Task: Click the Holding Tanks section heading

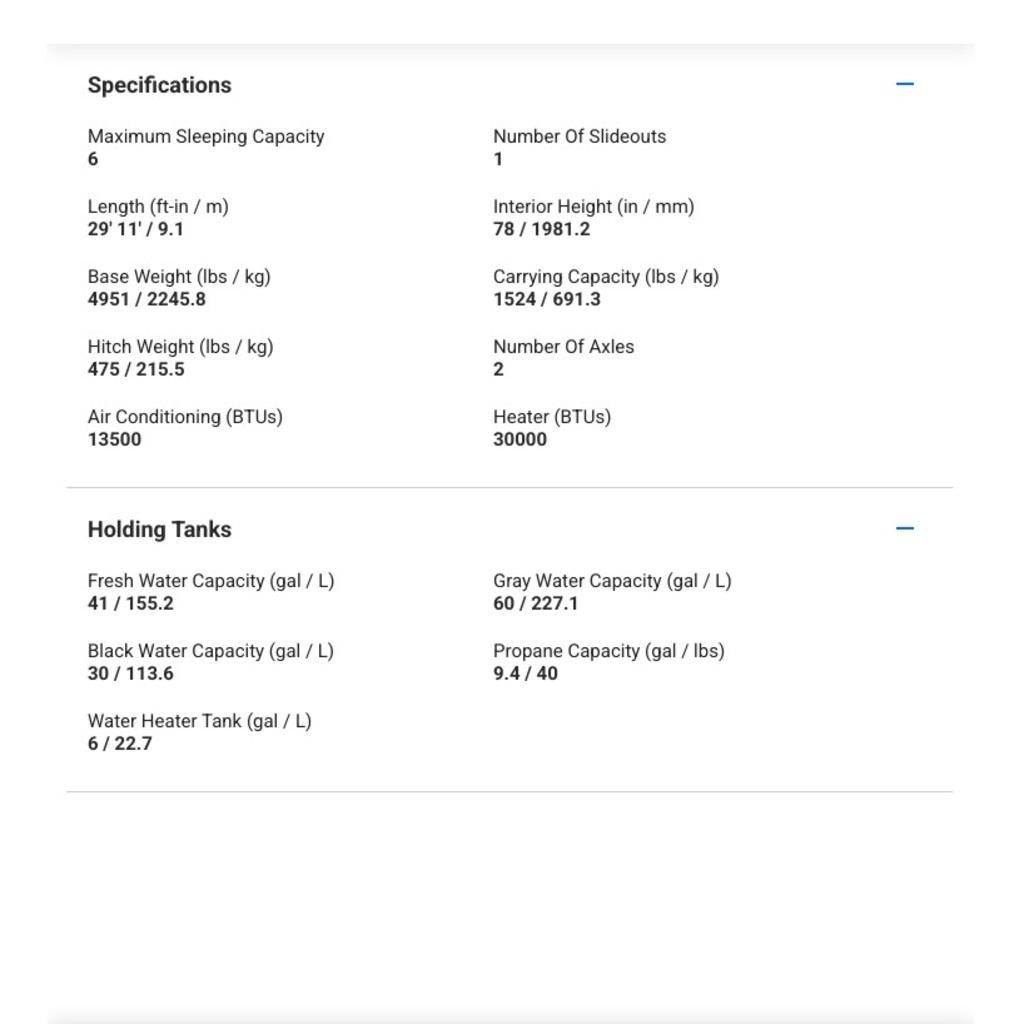Action: pyautogui.click(x=159, y=530)
